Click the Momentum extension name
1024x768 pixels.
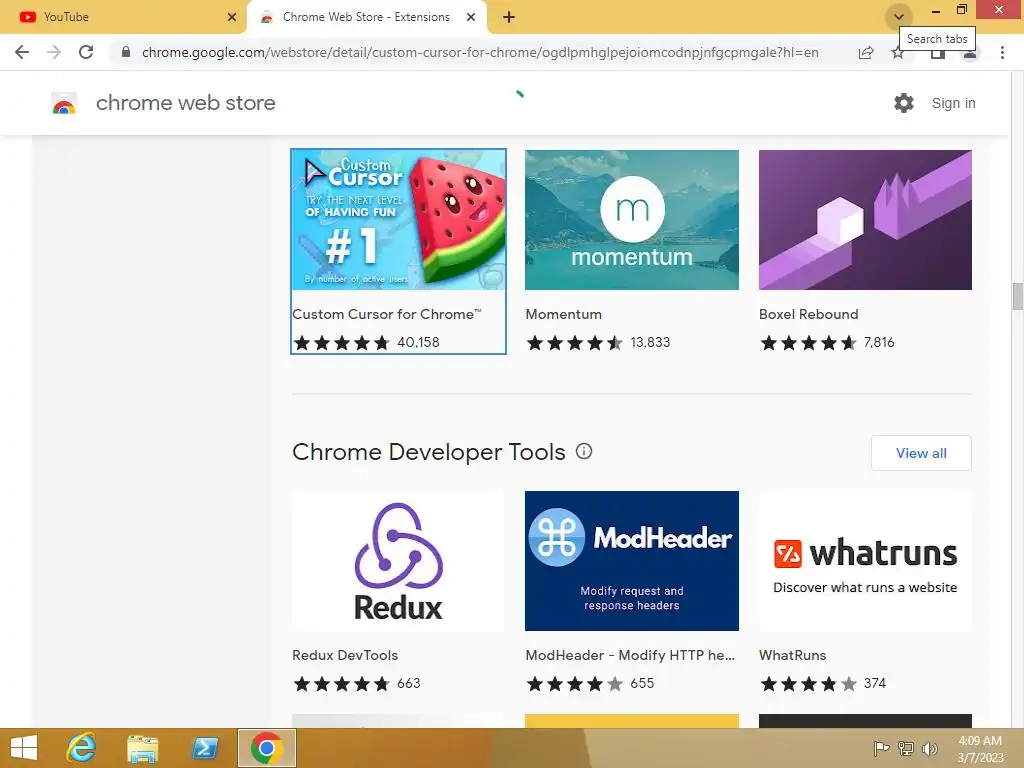(x=564, y=314)
